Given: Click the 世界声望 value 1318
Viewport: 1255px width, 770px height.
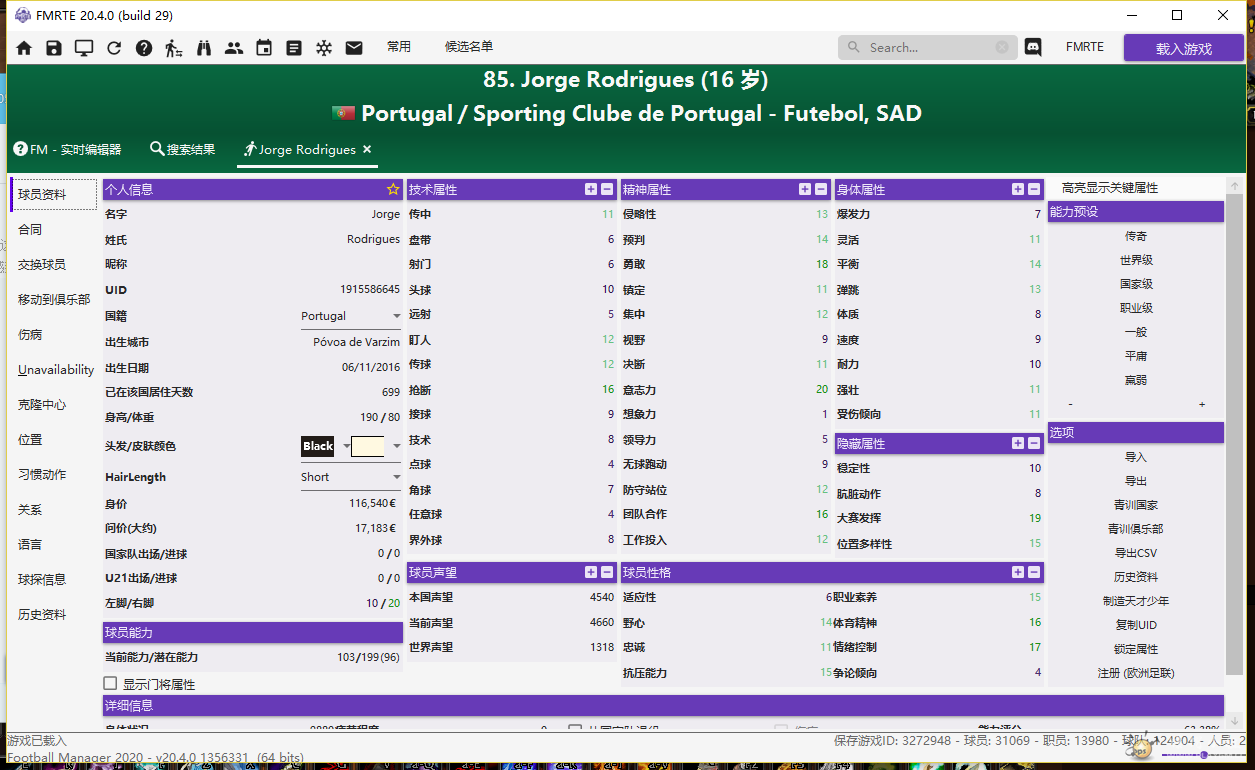Looking at the screenshot, I should click(x=602, y=647).
